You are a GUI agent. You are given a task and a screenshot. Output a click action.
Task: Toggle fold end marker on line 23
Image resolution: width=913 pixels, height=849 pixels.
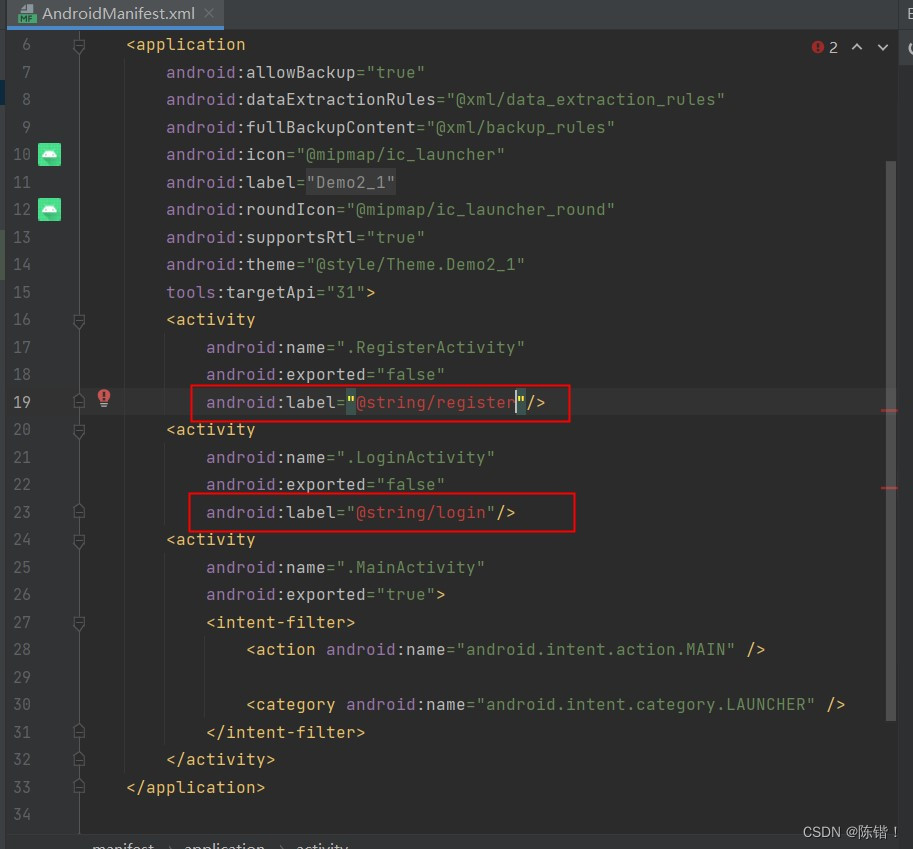tap(79, 511)
